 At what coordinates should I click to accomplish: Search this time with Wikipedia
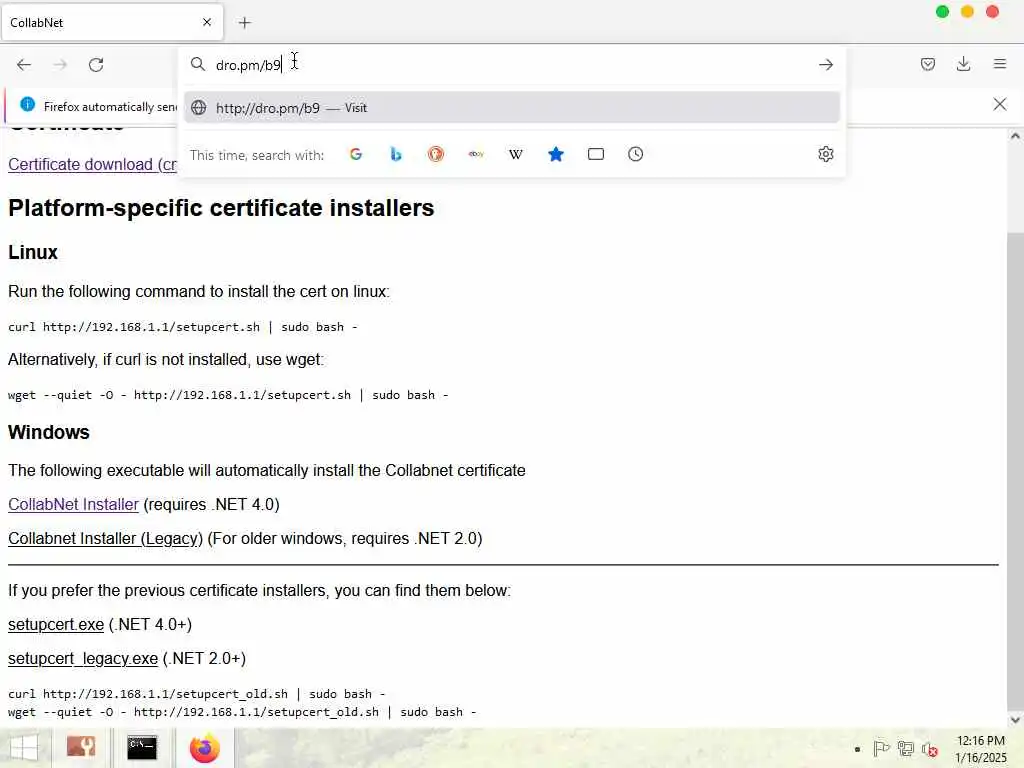[x=516, y=154]
